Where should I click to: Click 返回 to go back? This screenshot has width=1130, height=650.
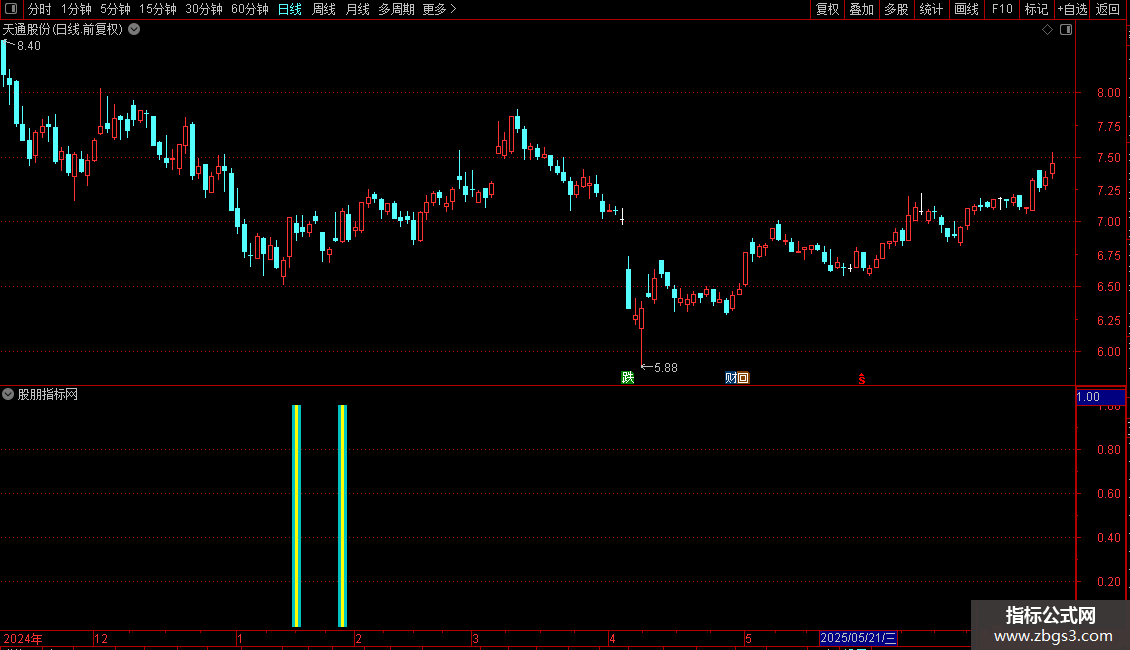point(1108,9)
